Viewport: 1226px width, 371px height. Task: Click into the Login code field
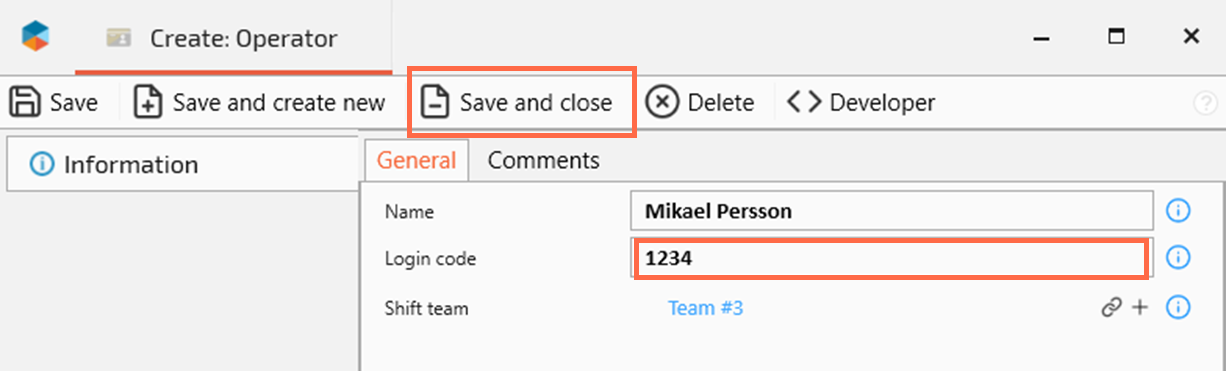point(892,258)
